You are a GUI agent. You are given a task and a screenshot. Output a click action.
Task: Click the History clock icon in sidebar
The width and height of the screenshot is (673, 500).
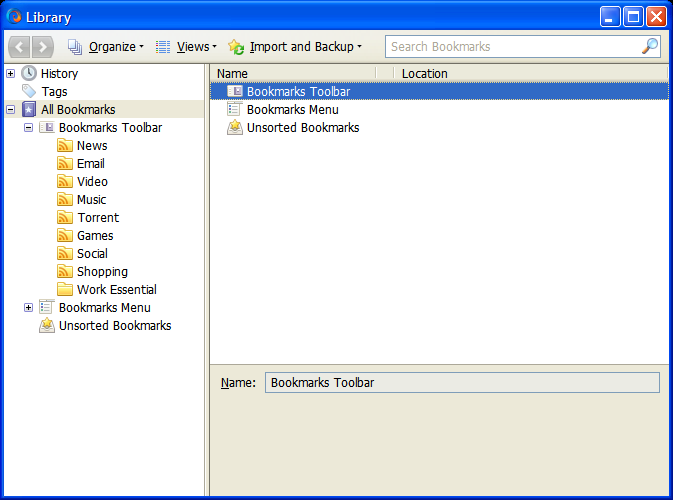point(29,73)
